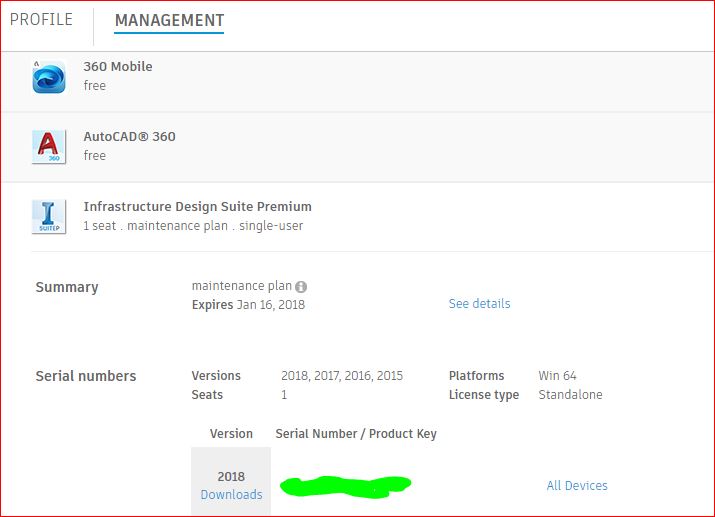Click the 'Summary' section heading
Viewport: 715px width, 517px height.
[67, 287]
